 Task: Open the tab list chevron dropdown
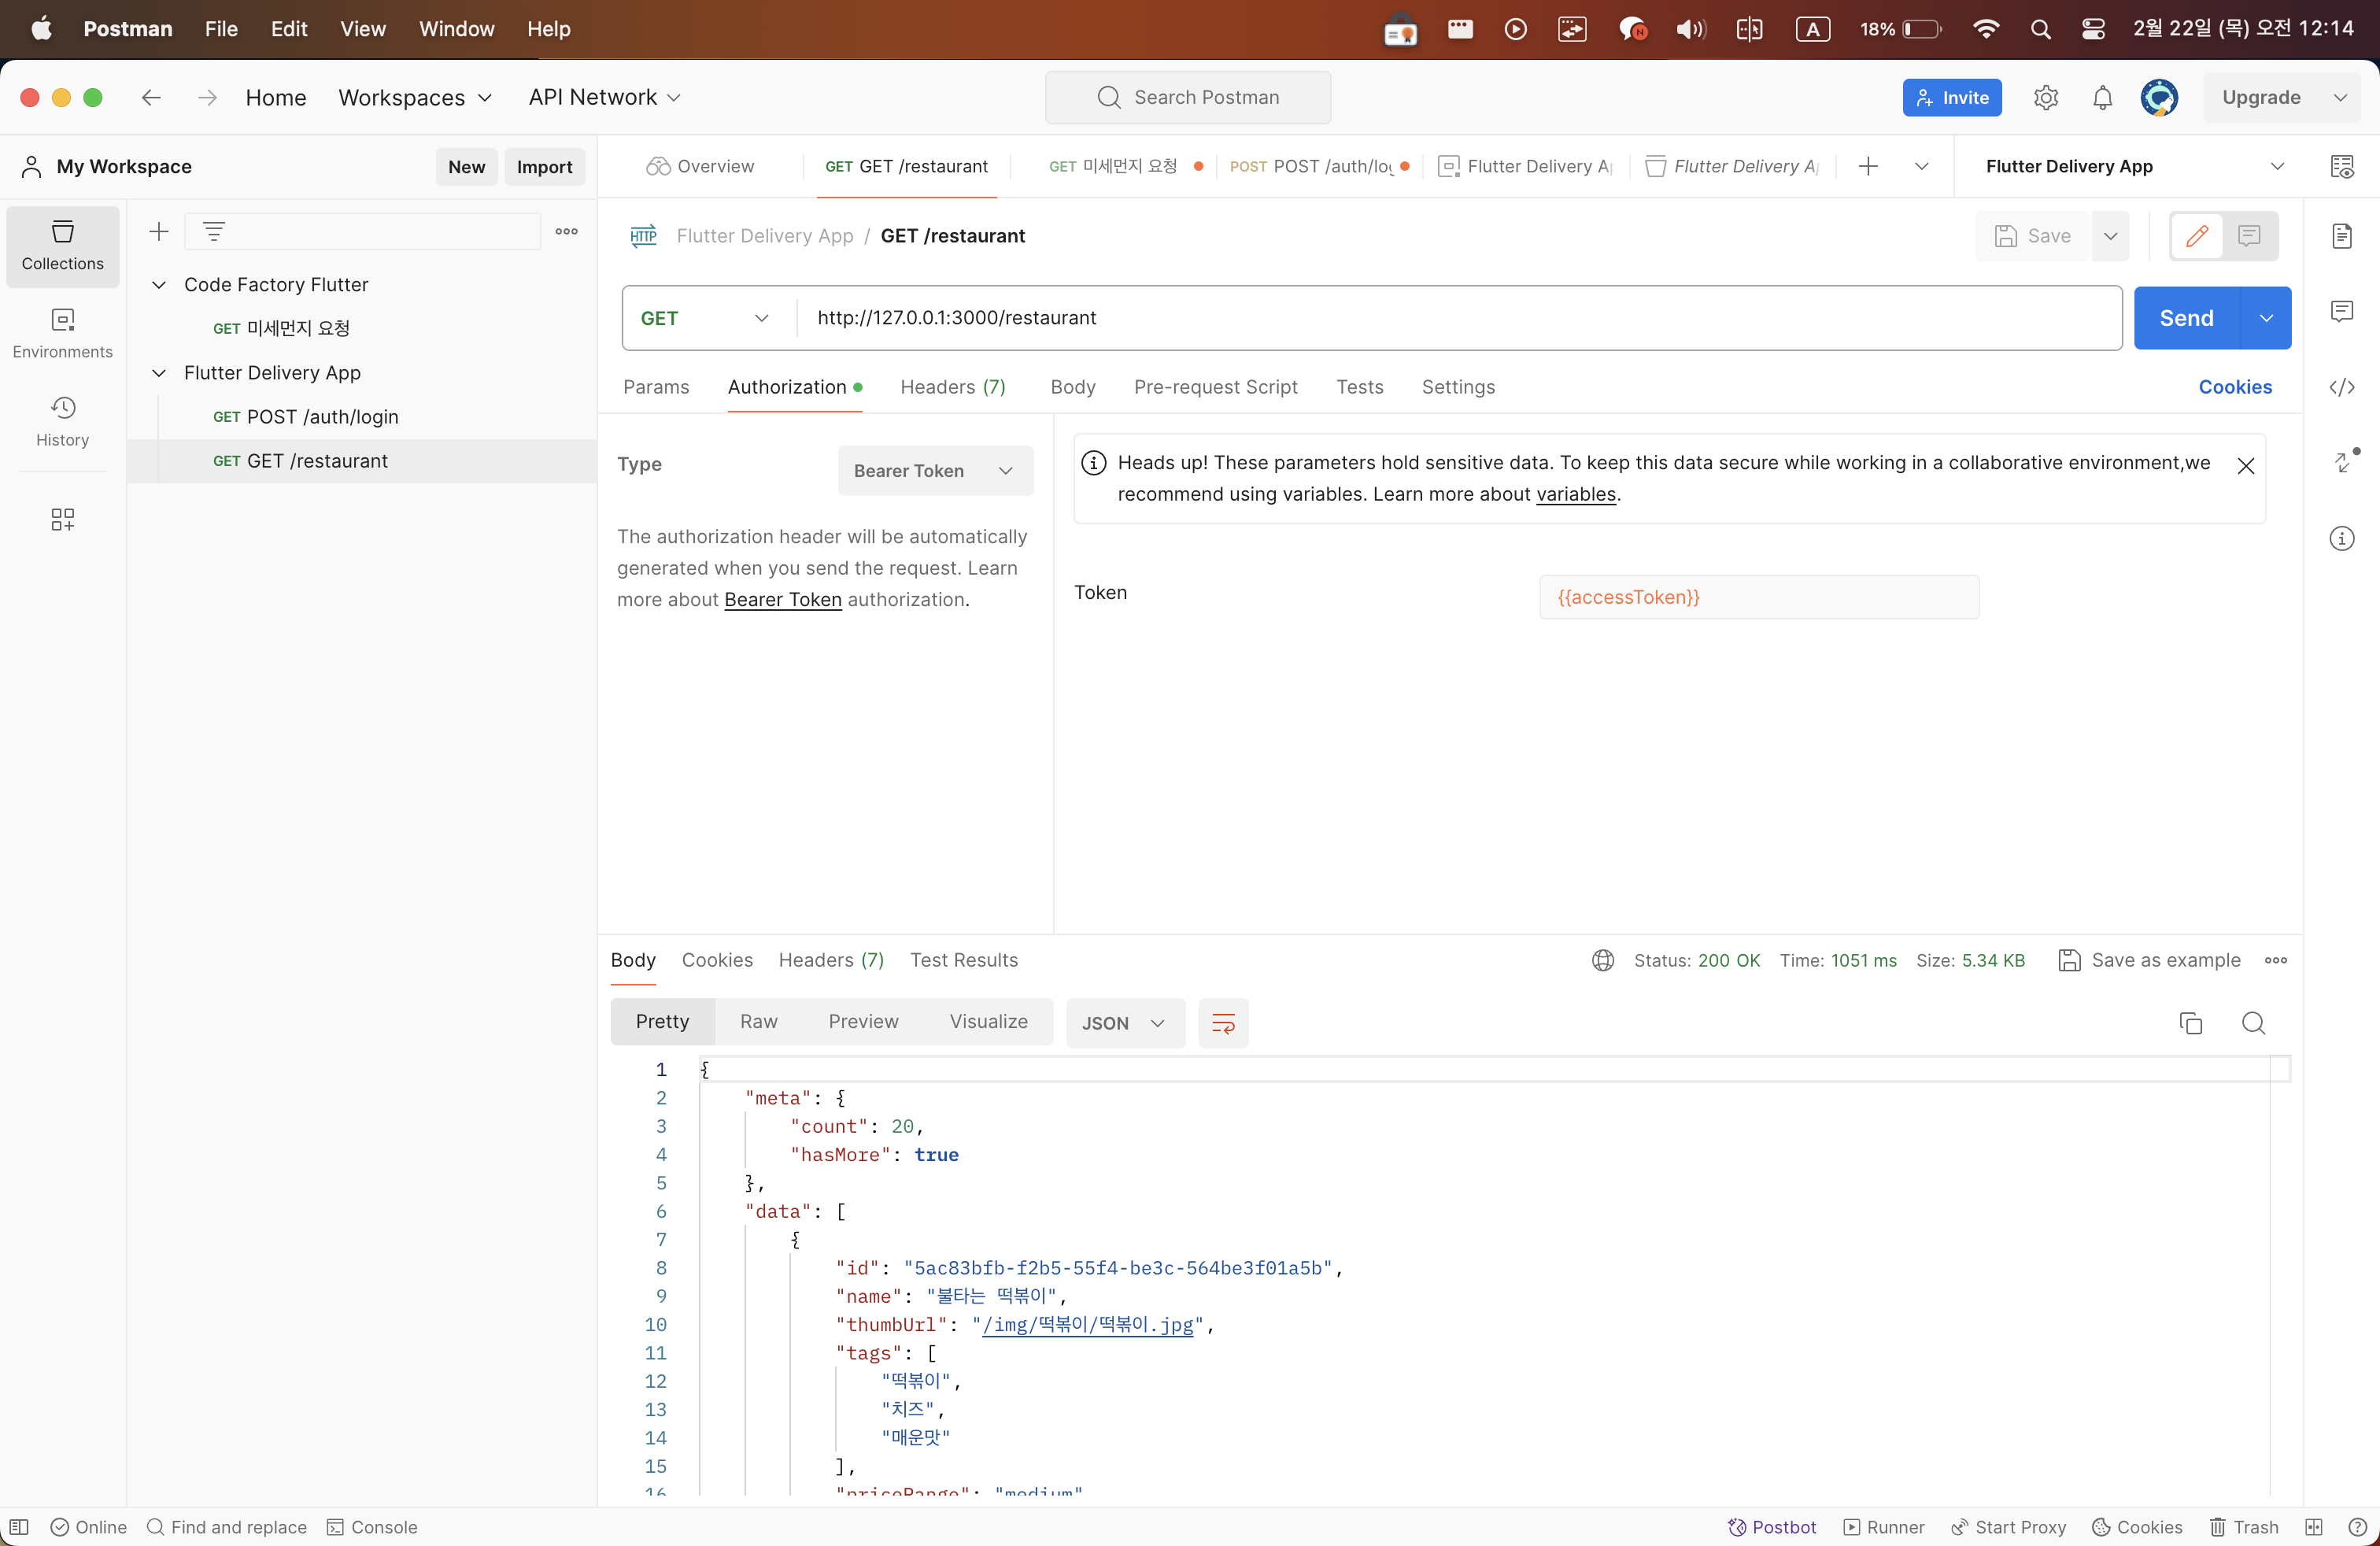(1921, 166)
